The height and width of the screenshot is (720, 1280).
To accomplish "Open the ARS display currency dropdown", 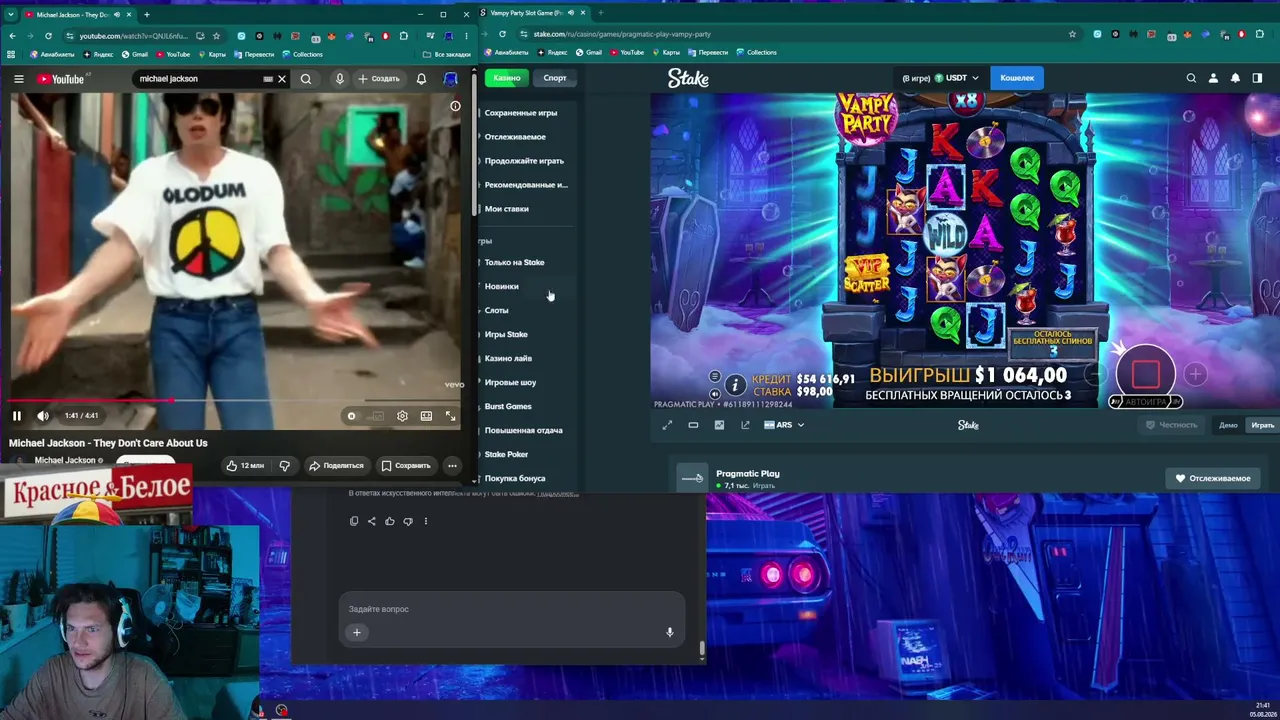I will [x=784, y=425].
